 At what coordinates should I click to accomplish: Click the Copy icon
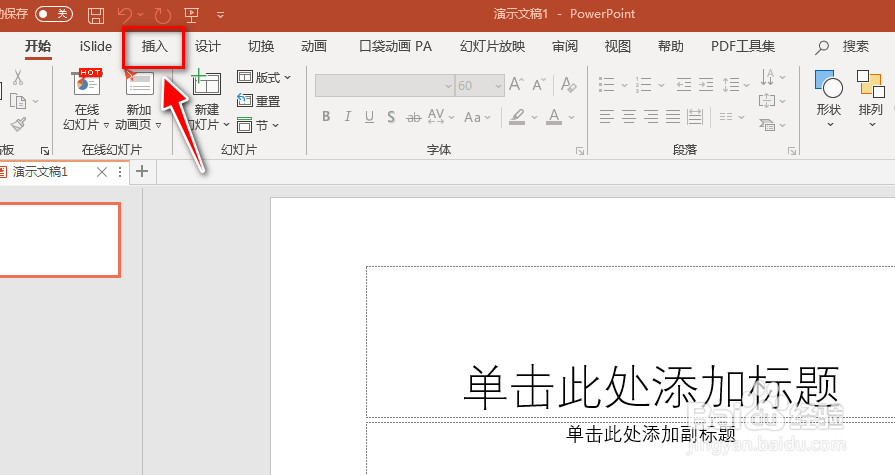(18, 101)
